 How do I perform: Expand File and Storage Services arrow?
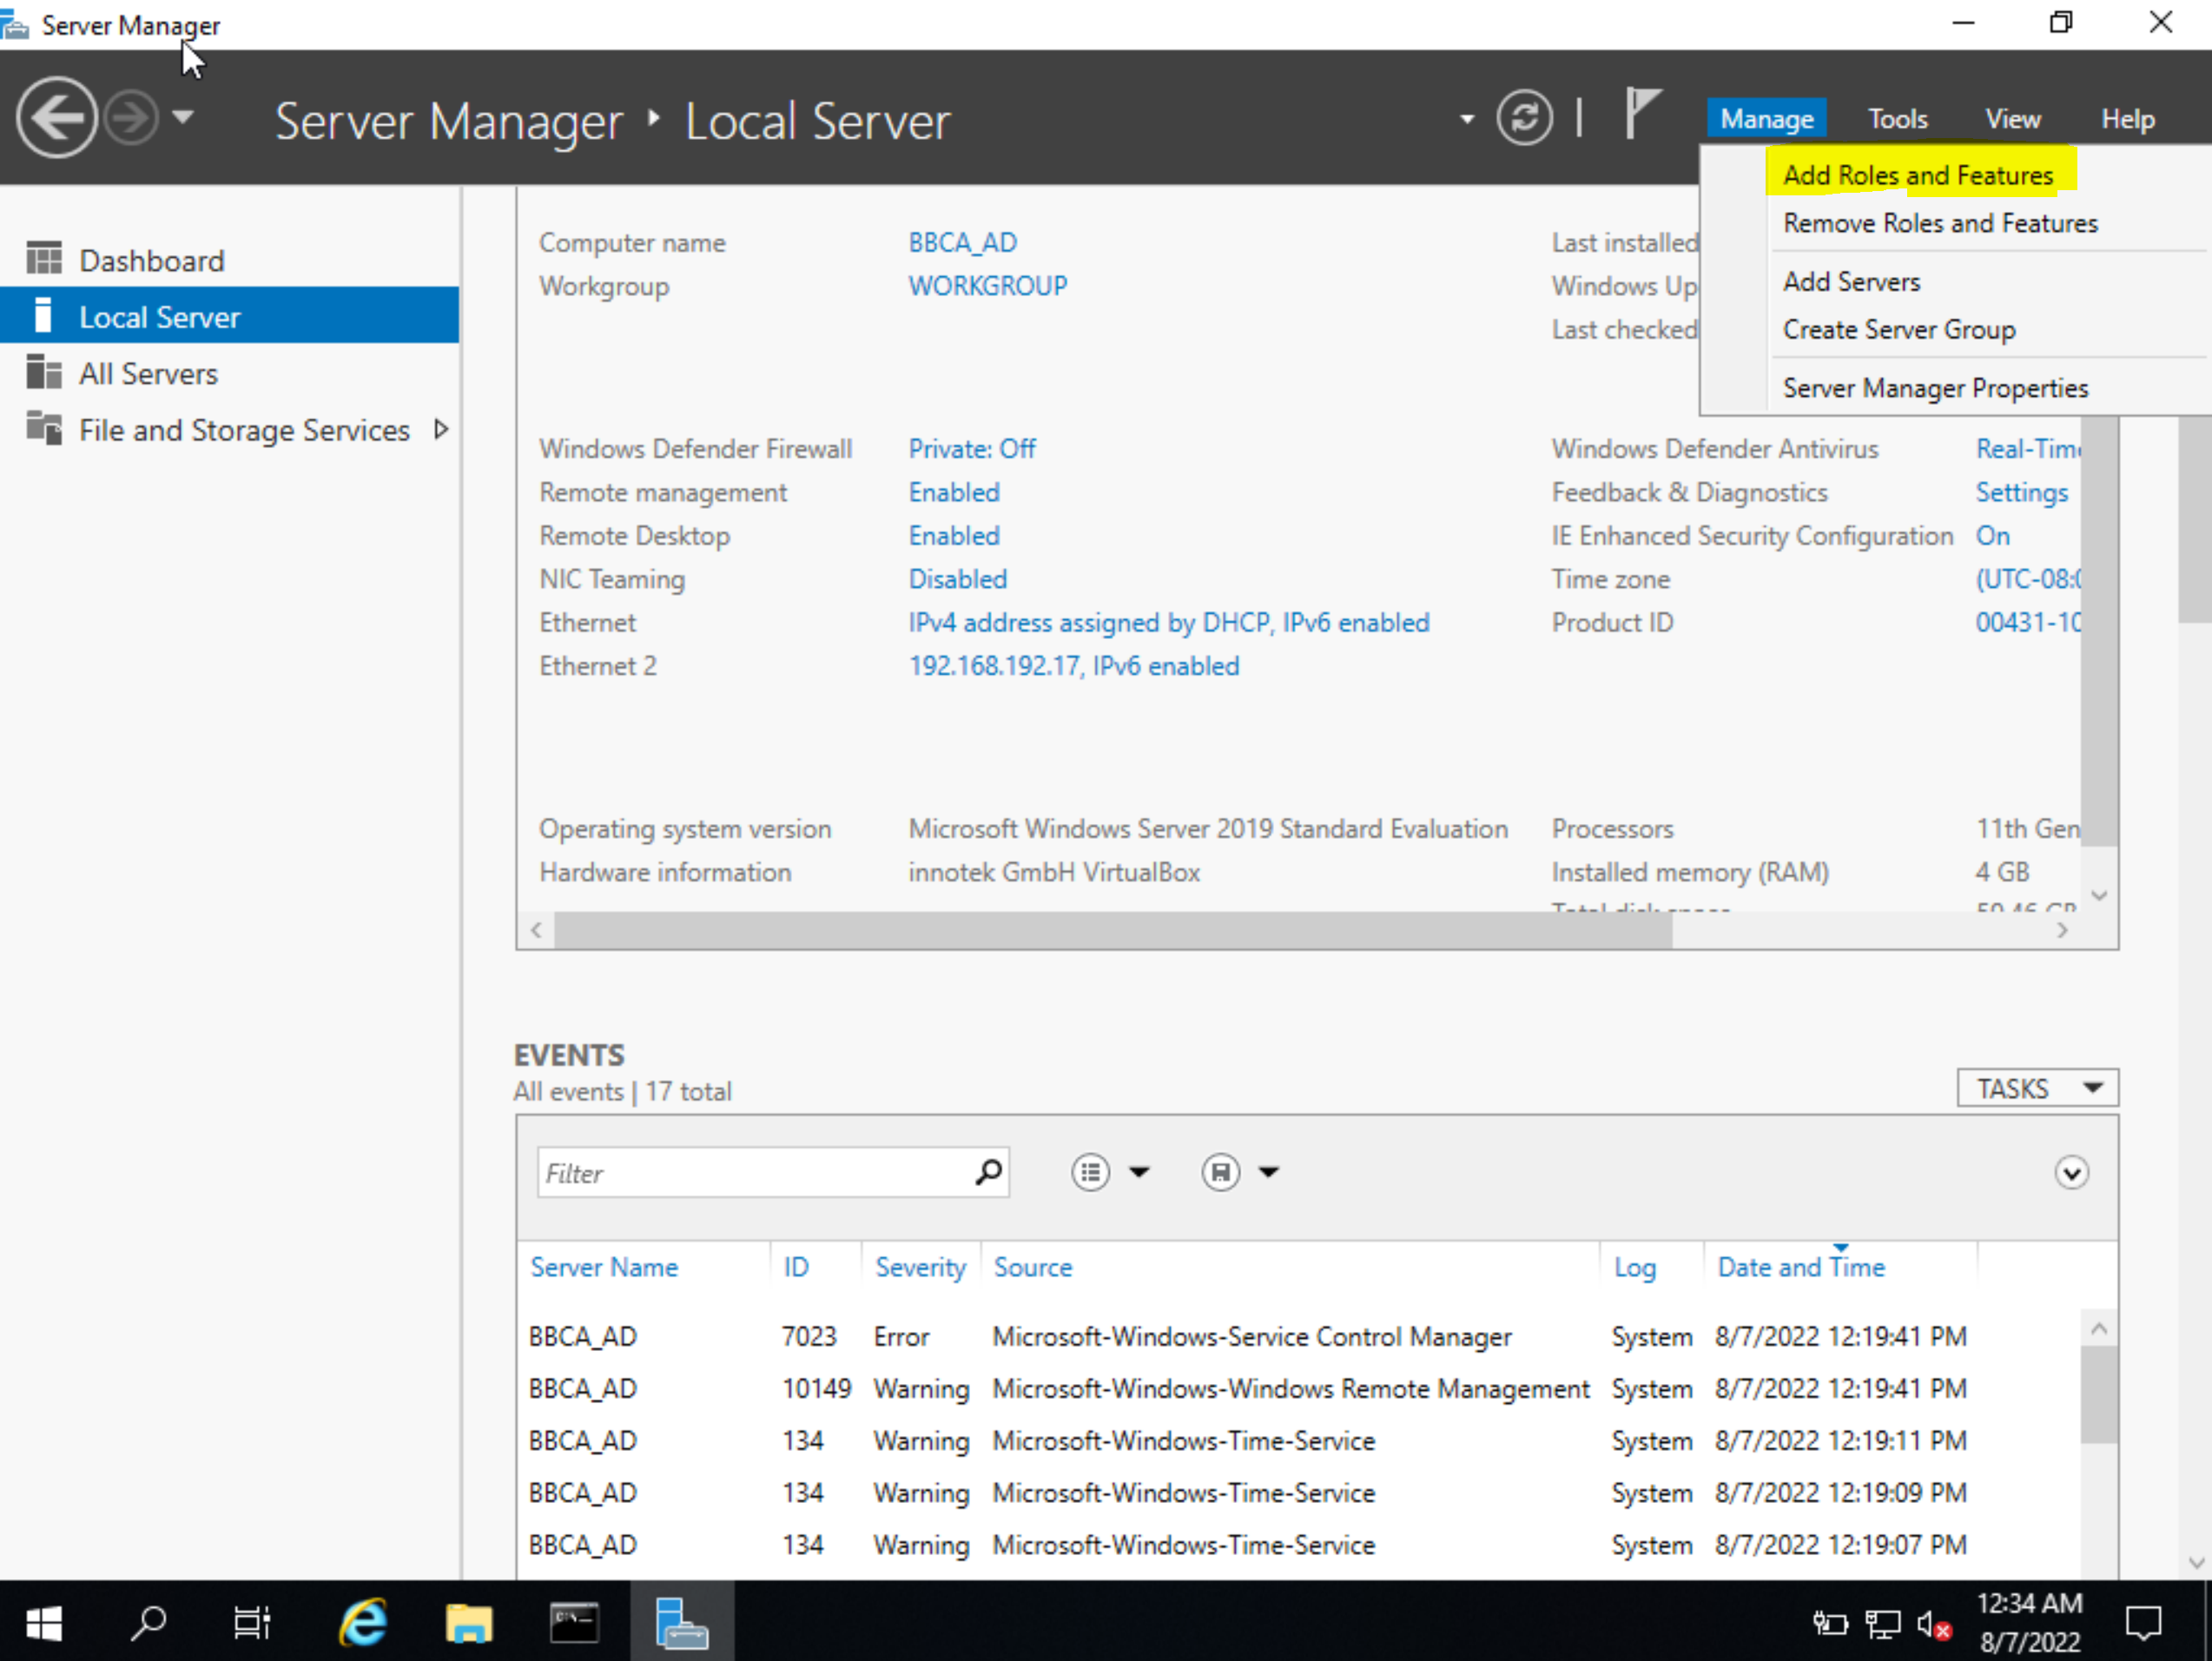pos(440,430)
